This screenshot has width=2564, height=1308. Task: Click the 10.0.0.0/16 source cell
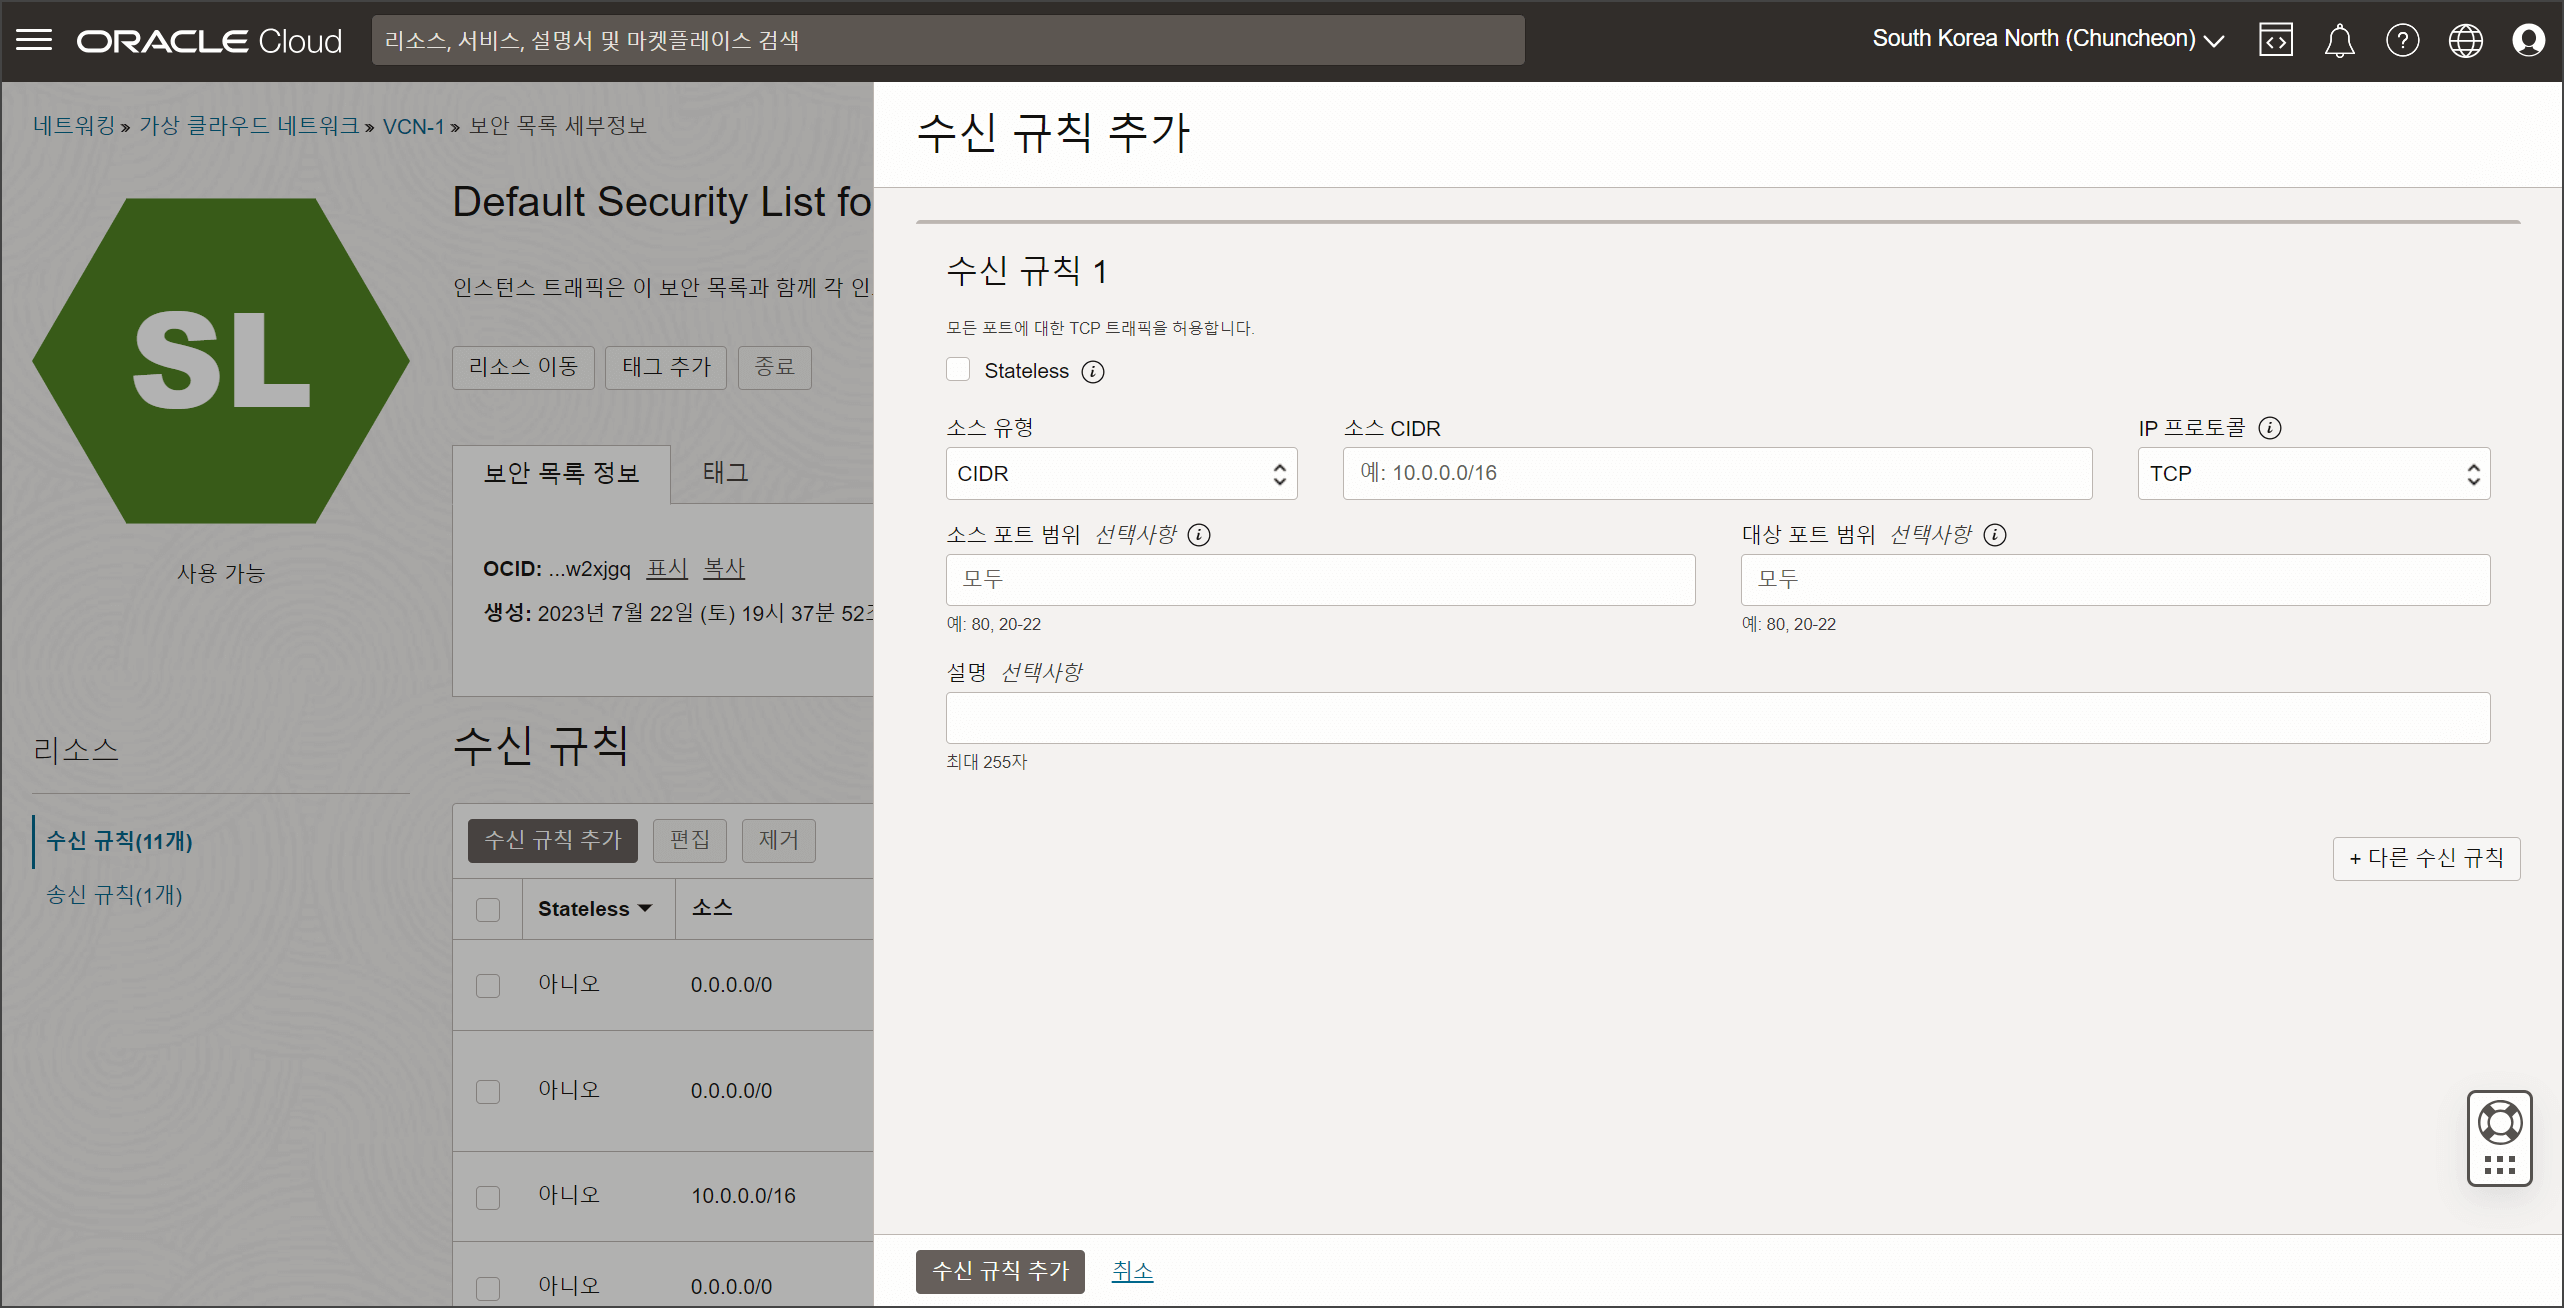coord(743,1196)
